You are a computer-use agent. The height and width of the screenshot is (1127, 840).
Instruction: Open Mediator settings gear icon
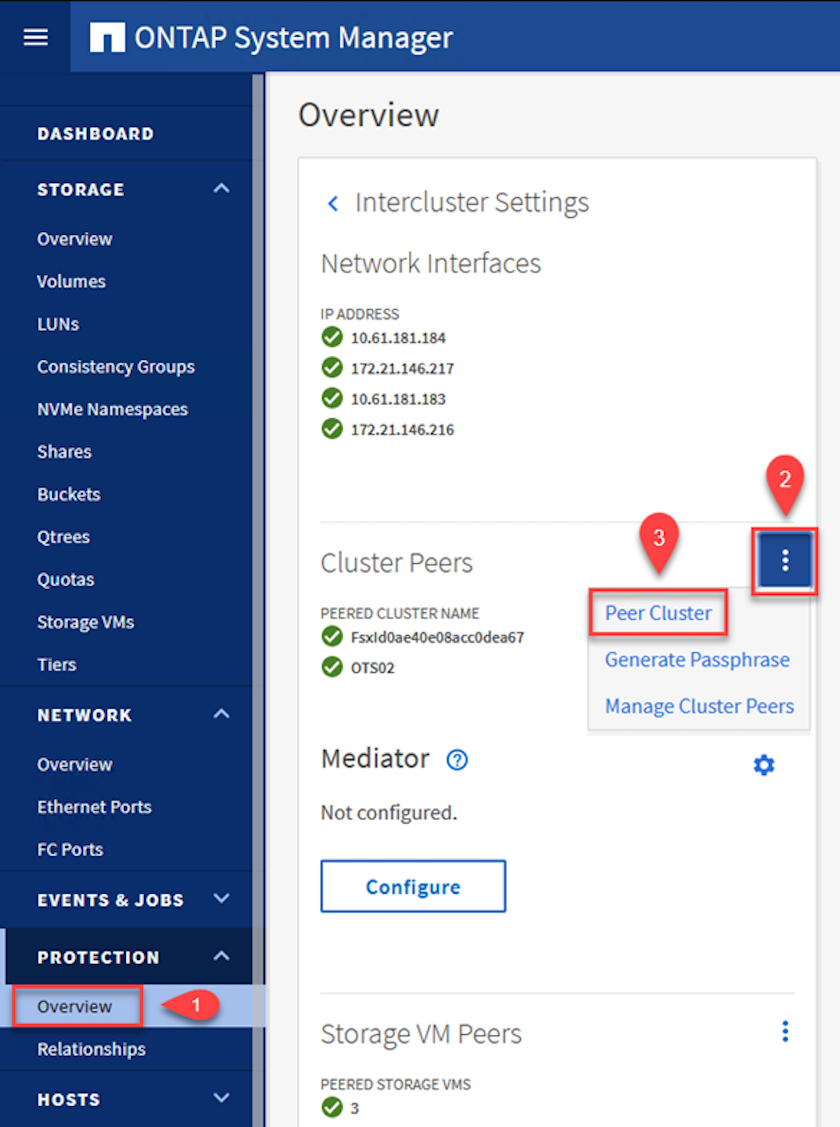pyautogui.click(x=764, y=765)
